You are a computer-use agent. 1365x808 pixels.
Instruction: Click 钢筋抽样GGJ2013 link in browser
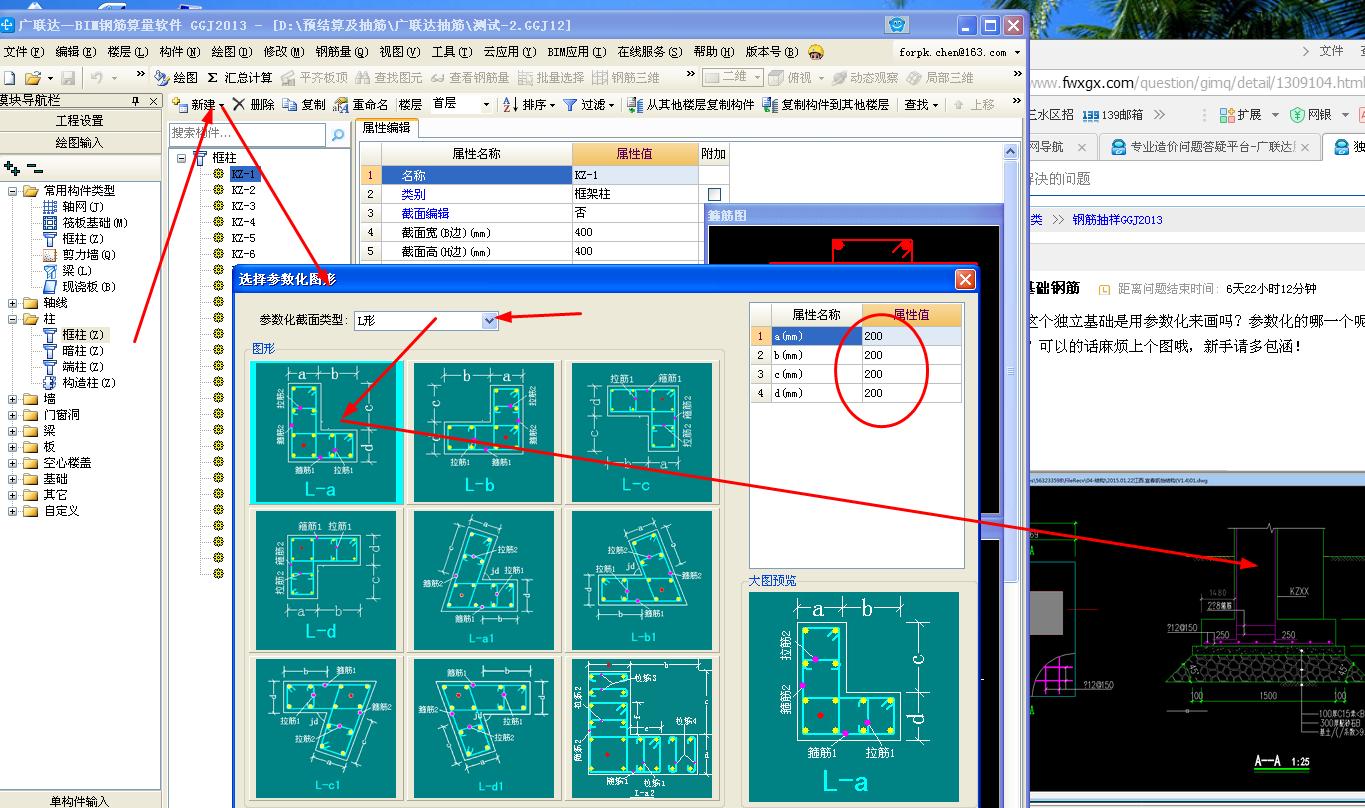pyautogui.click(x=1117, y=220)
